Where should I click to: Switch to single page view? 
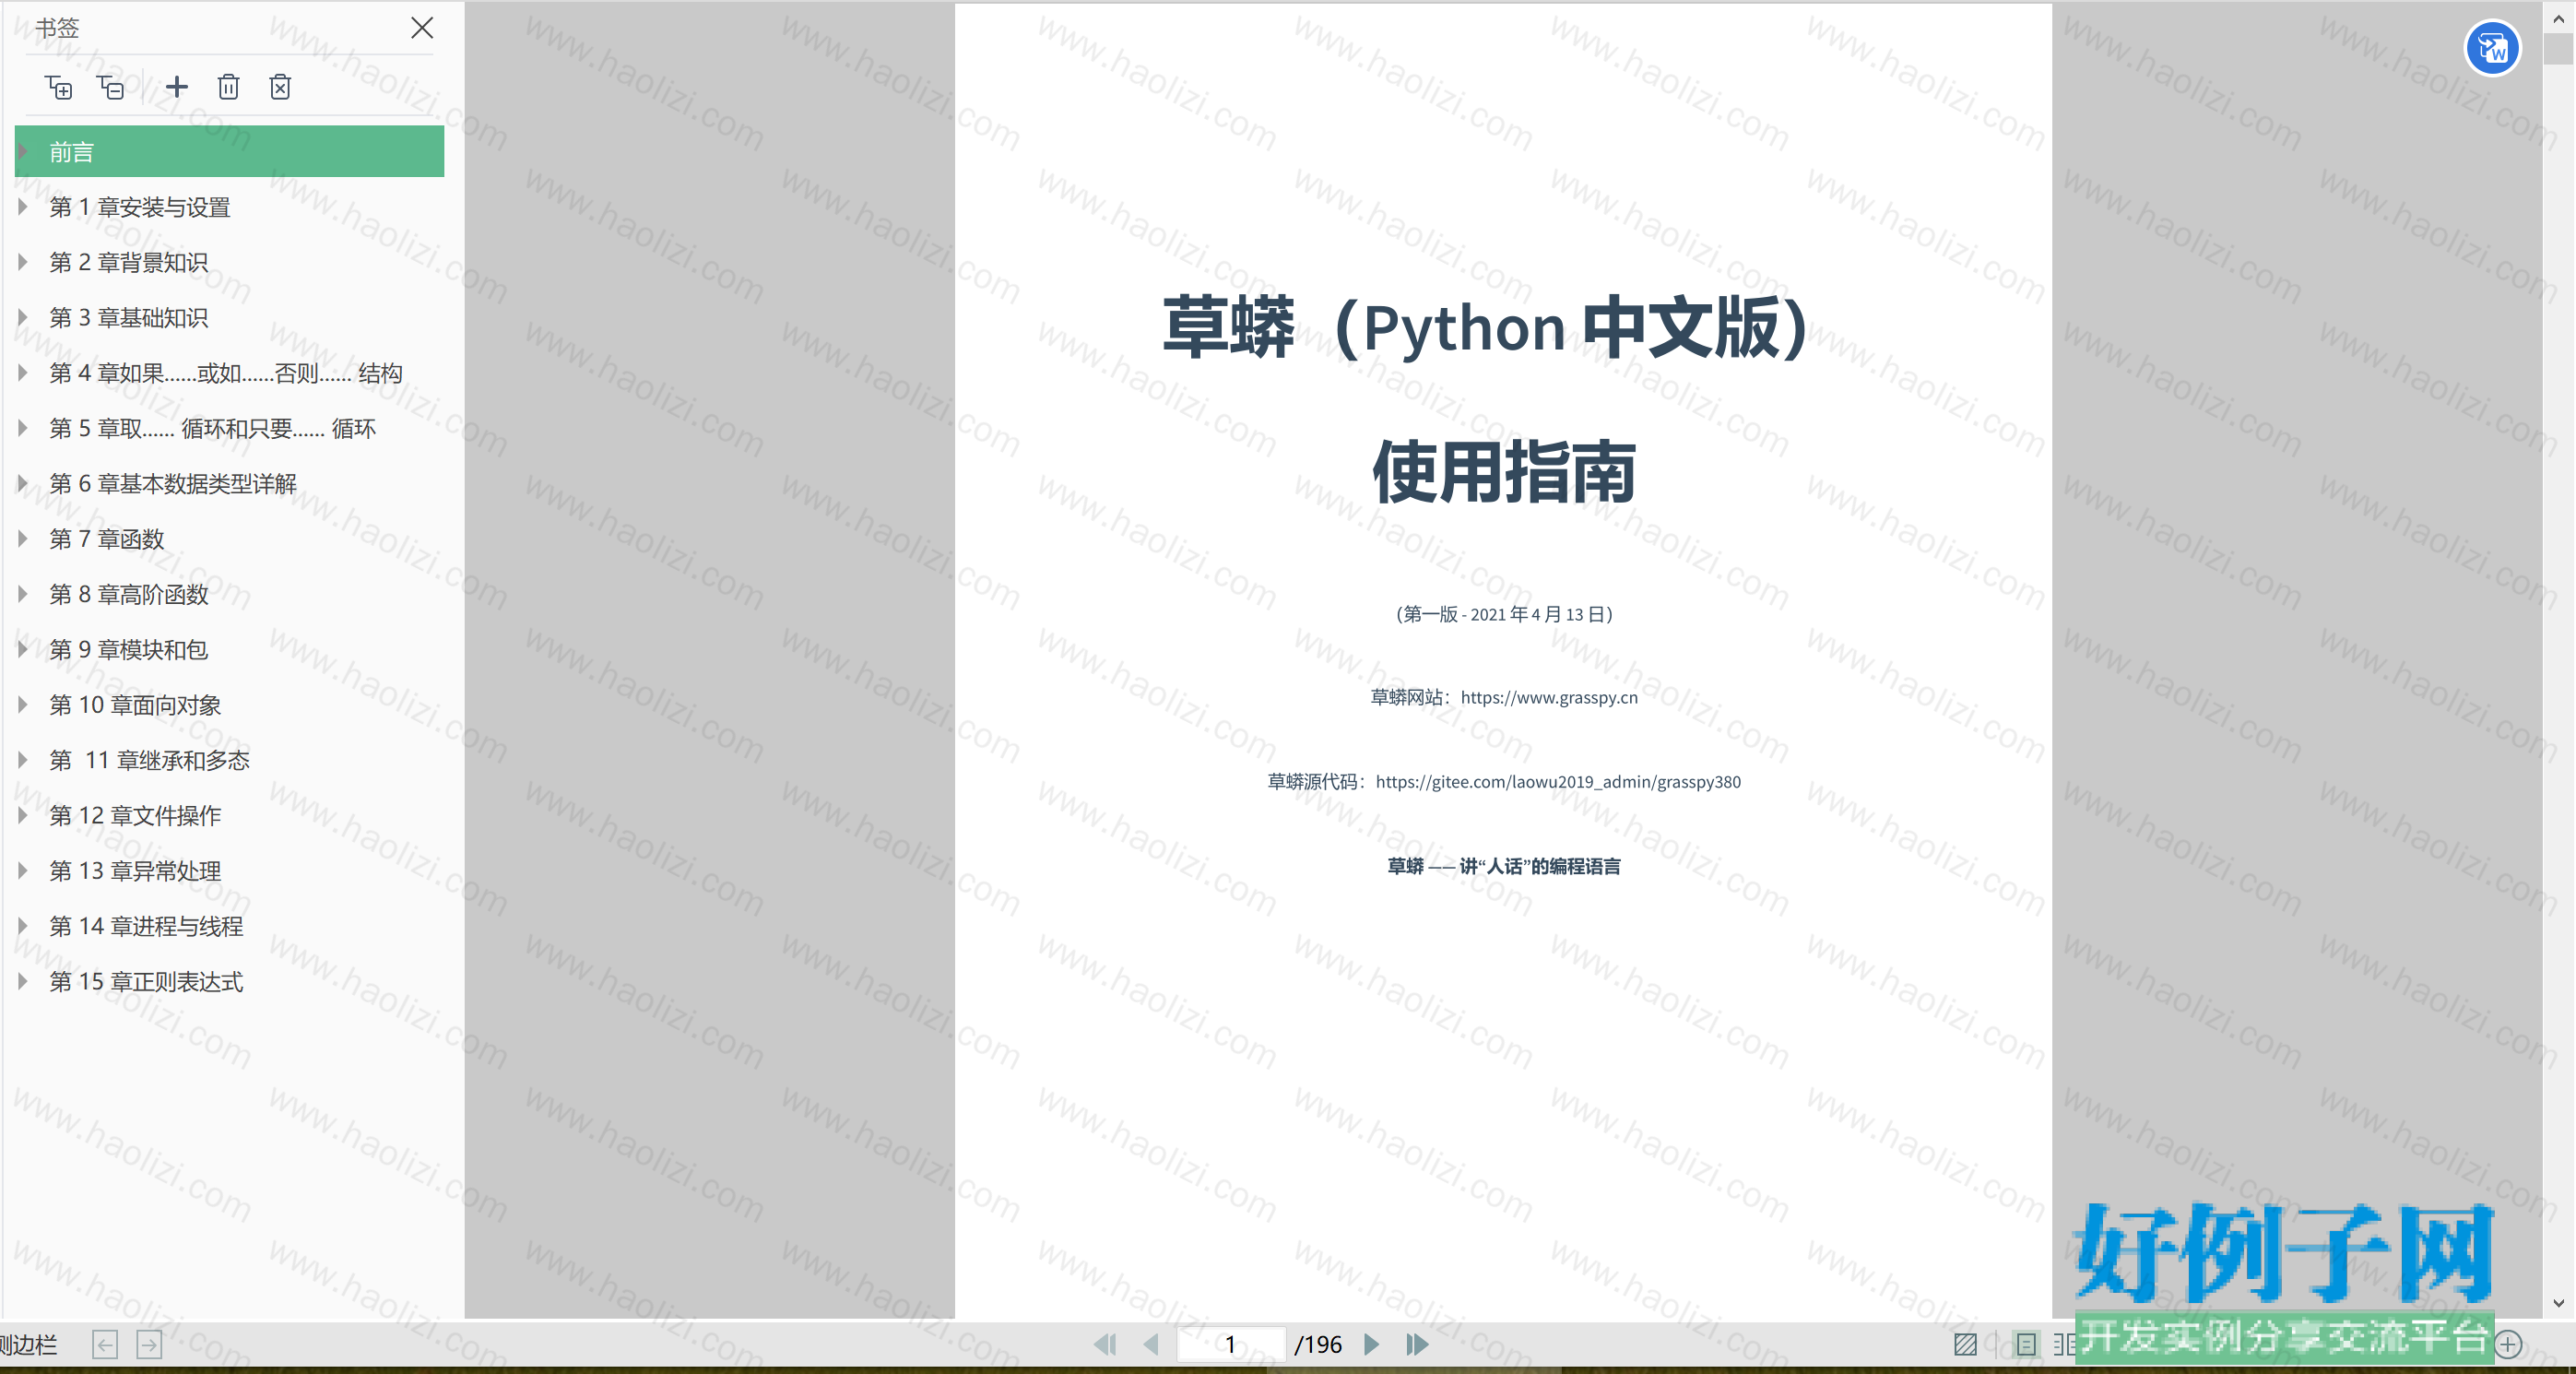pyautogui.click(x=2026, y=1344)
